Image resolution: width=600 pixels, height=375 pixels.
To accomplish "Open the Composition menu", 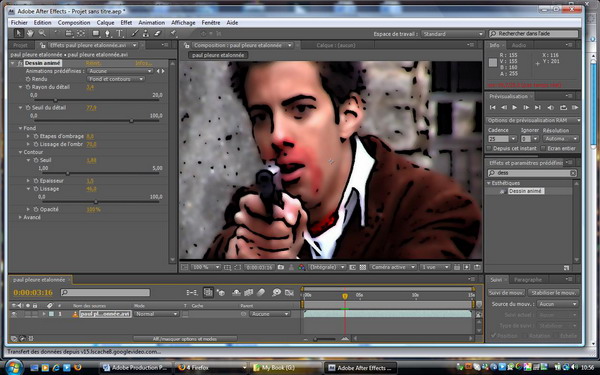I will (x=74, y=23).
